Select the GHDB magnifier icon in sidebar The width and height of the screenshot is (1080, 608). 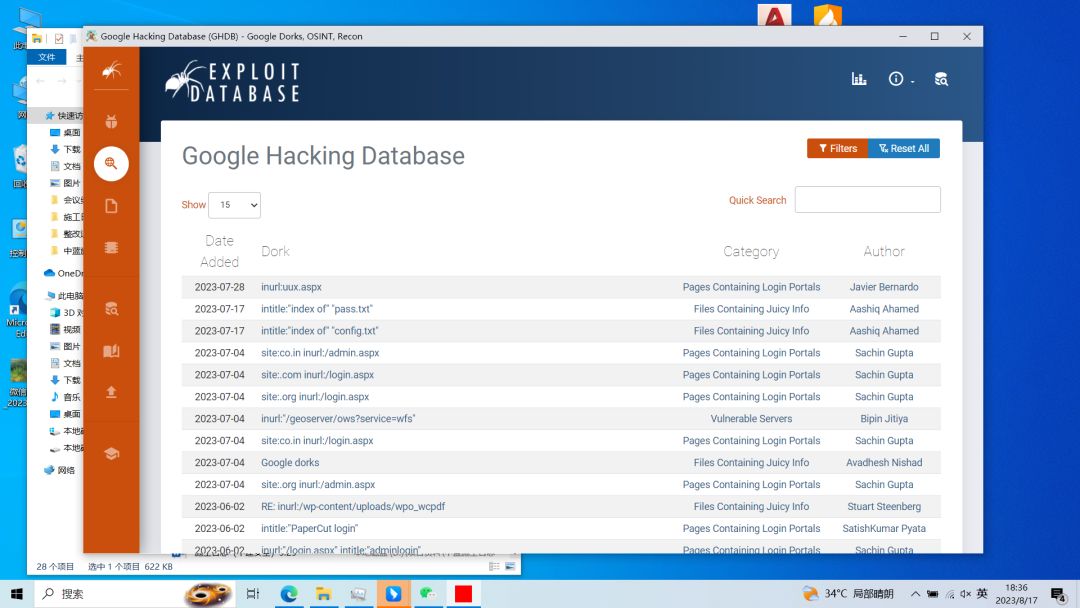[x=111, y=163]
